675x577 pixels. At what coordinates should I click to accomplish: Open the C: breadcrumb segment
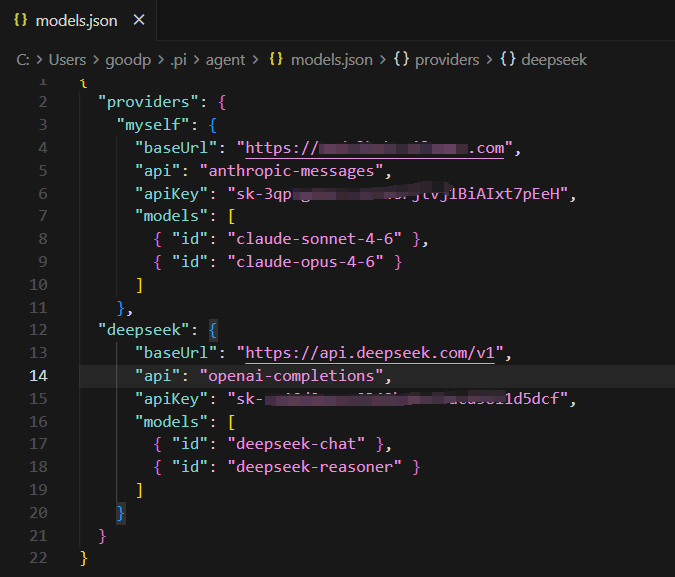(x=22, y=60)
